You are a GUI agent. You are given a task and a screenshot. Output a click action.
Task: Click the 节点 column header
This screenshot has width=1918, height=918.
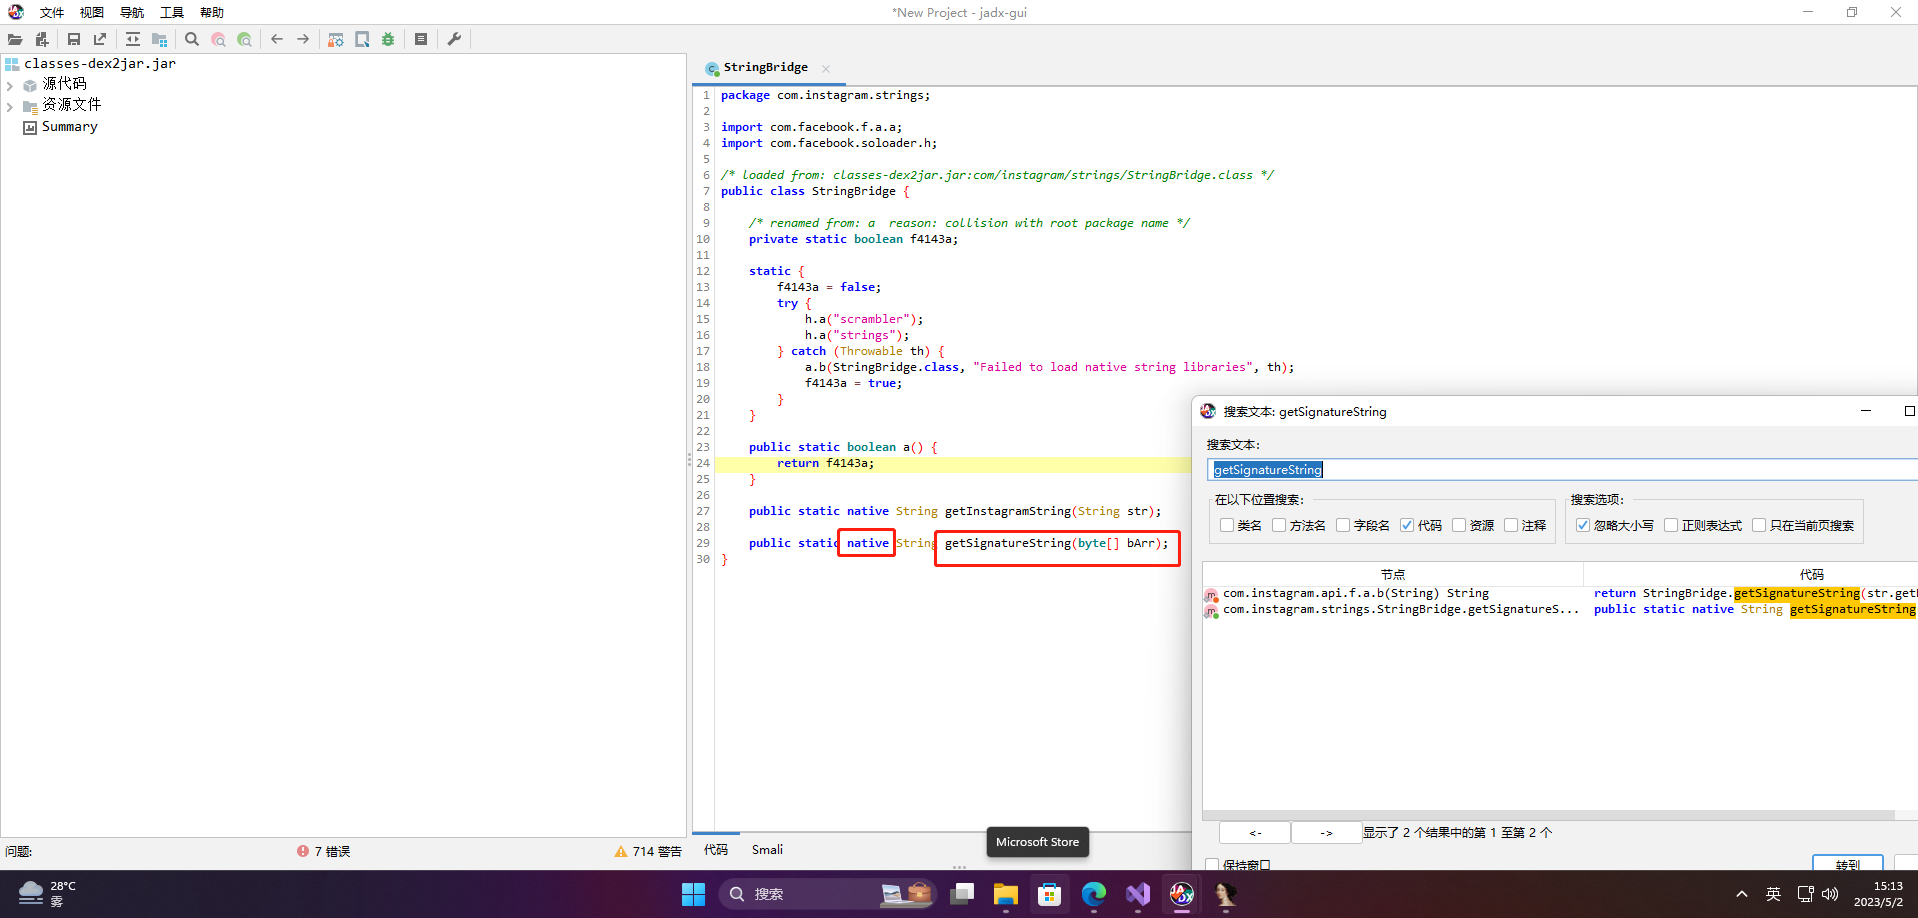(1393, 574)
